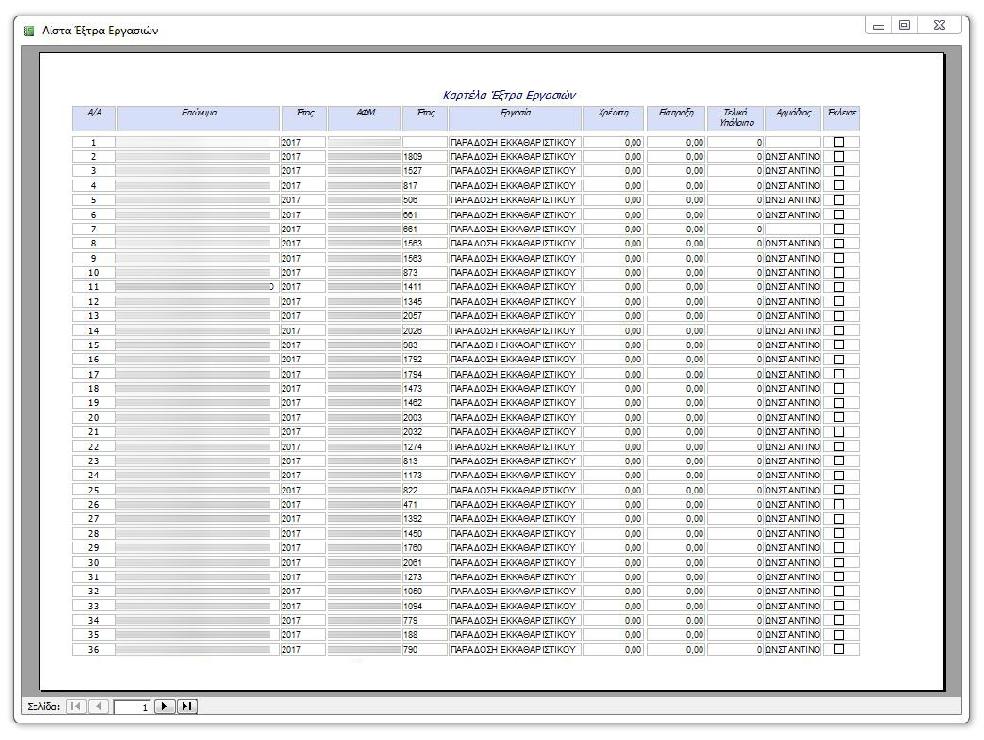Screen dimensions: 984x740
Task: Select code 1527 in row 3
Action: pos(412,171)
